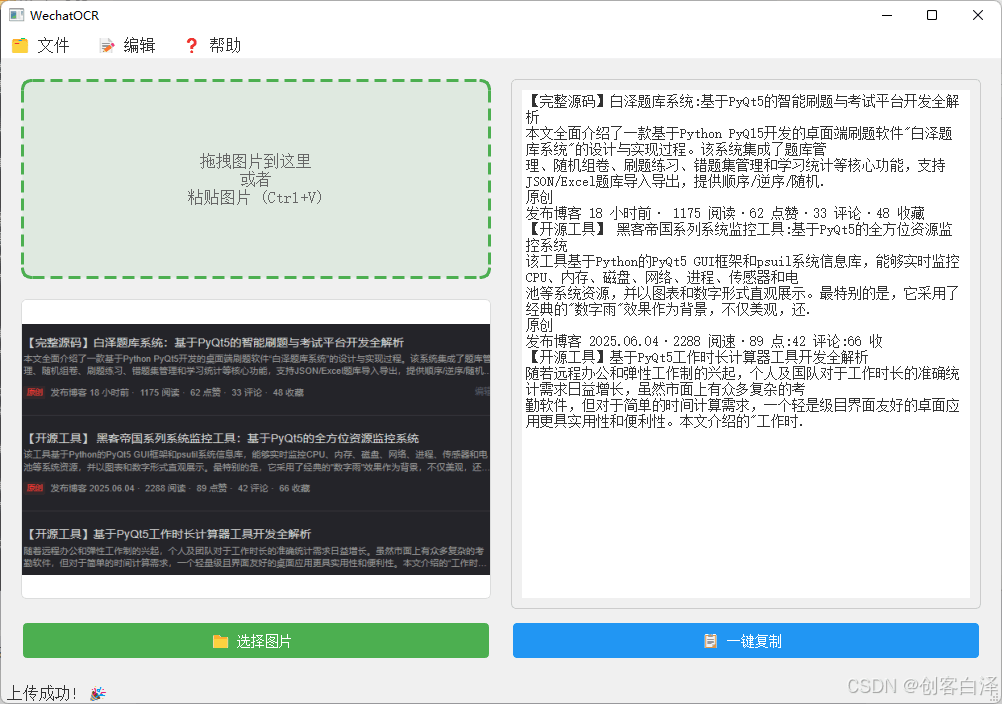Minimize the WechatOCR window
This screenshot has width=1002, height=704.
pos(886,15)
